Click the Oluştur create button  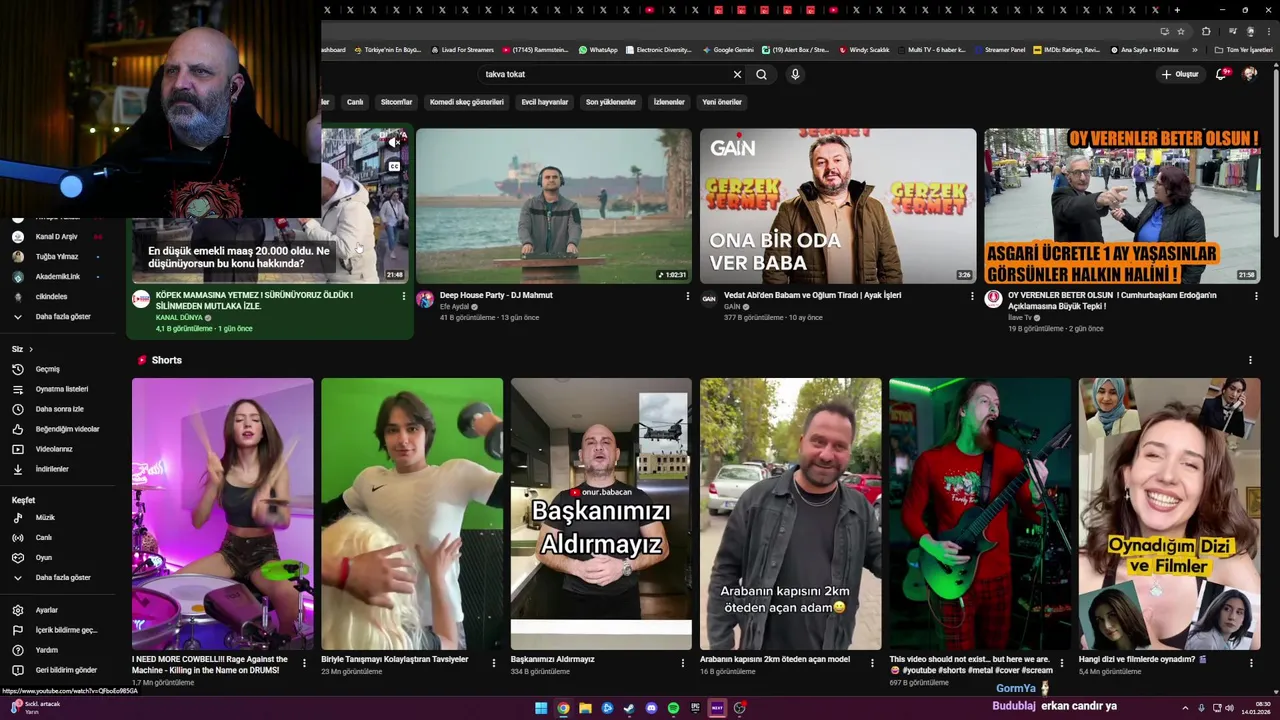pos(1180,74)
